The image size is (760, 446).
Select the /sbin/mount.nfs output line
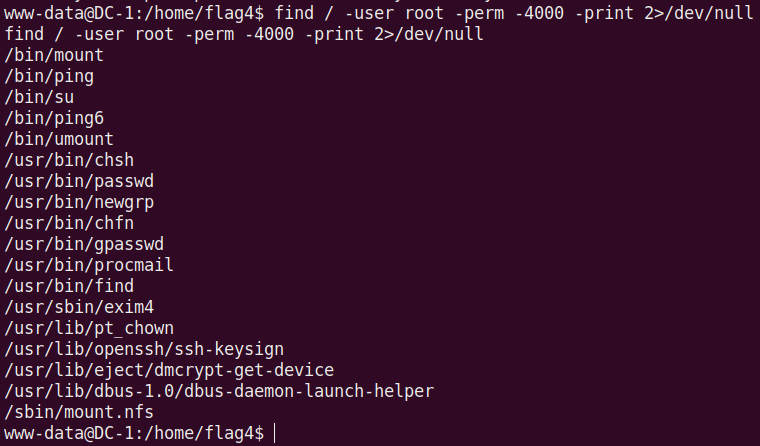(79, 412)
